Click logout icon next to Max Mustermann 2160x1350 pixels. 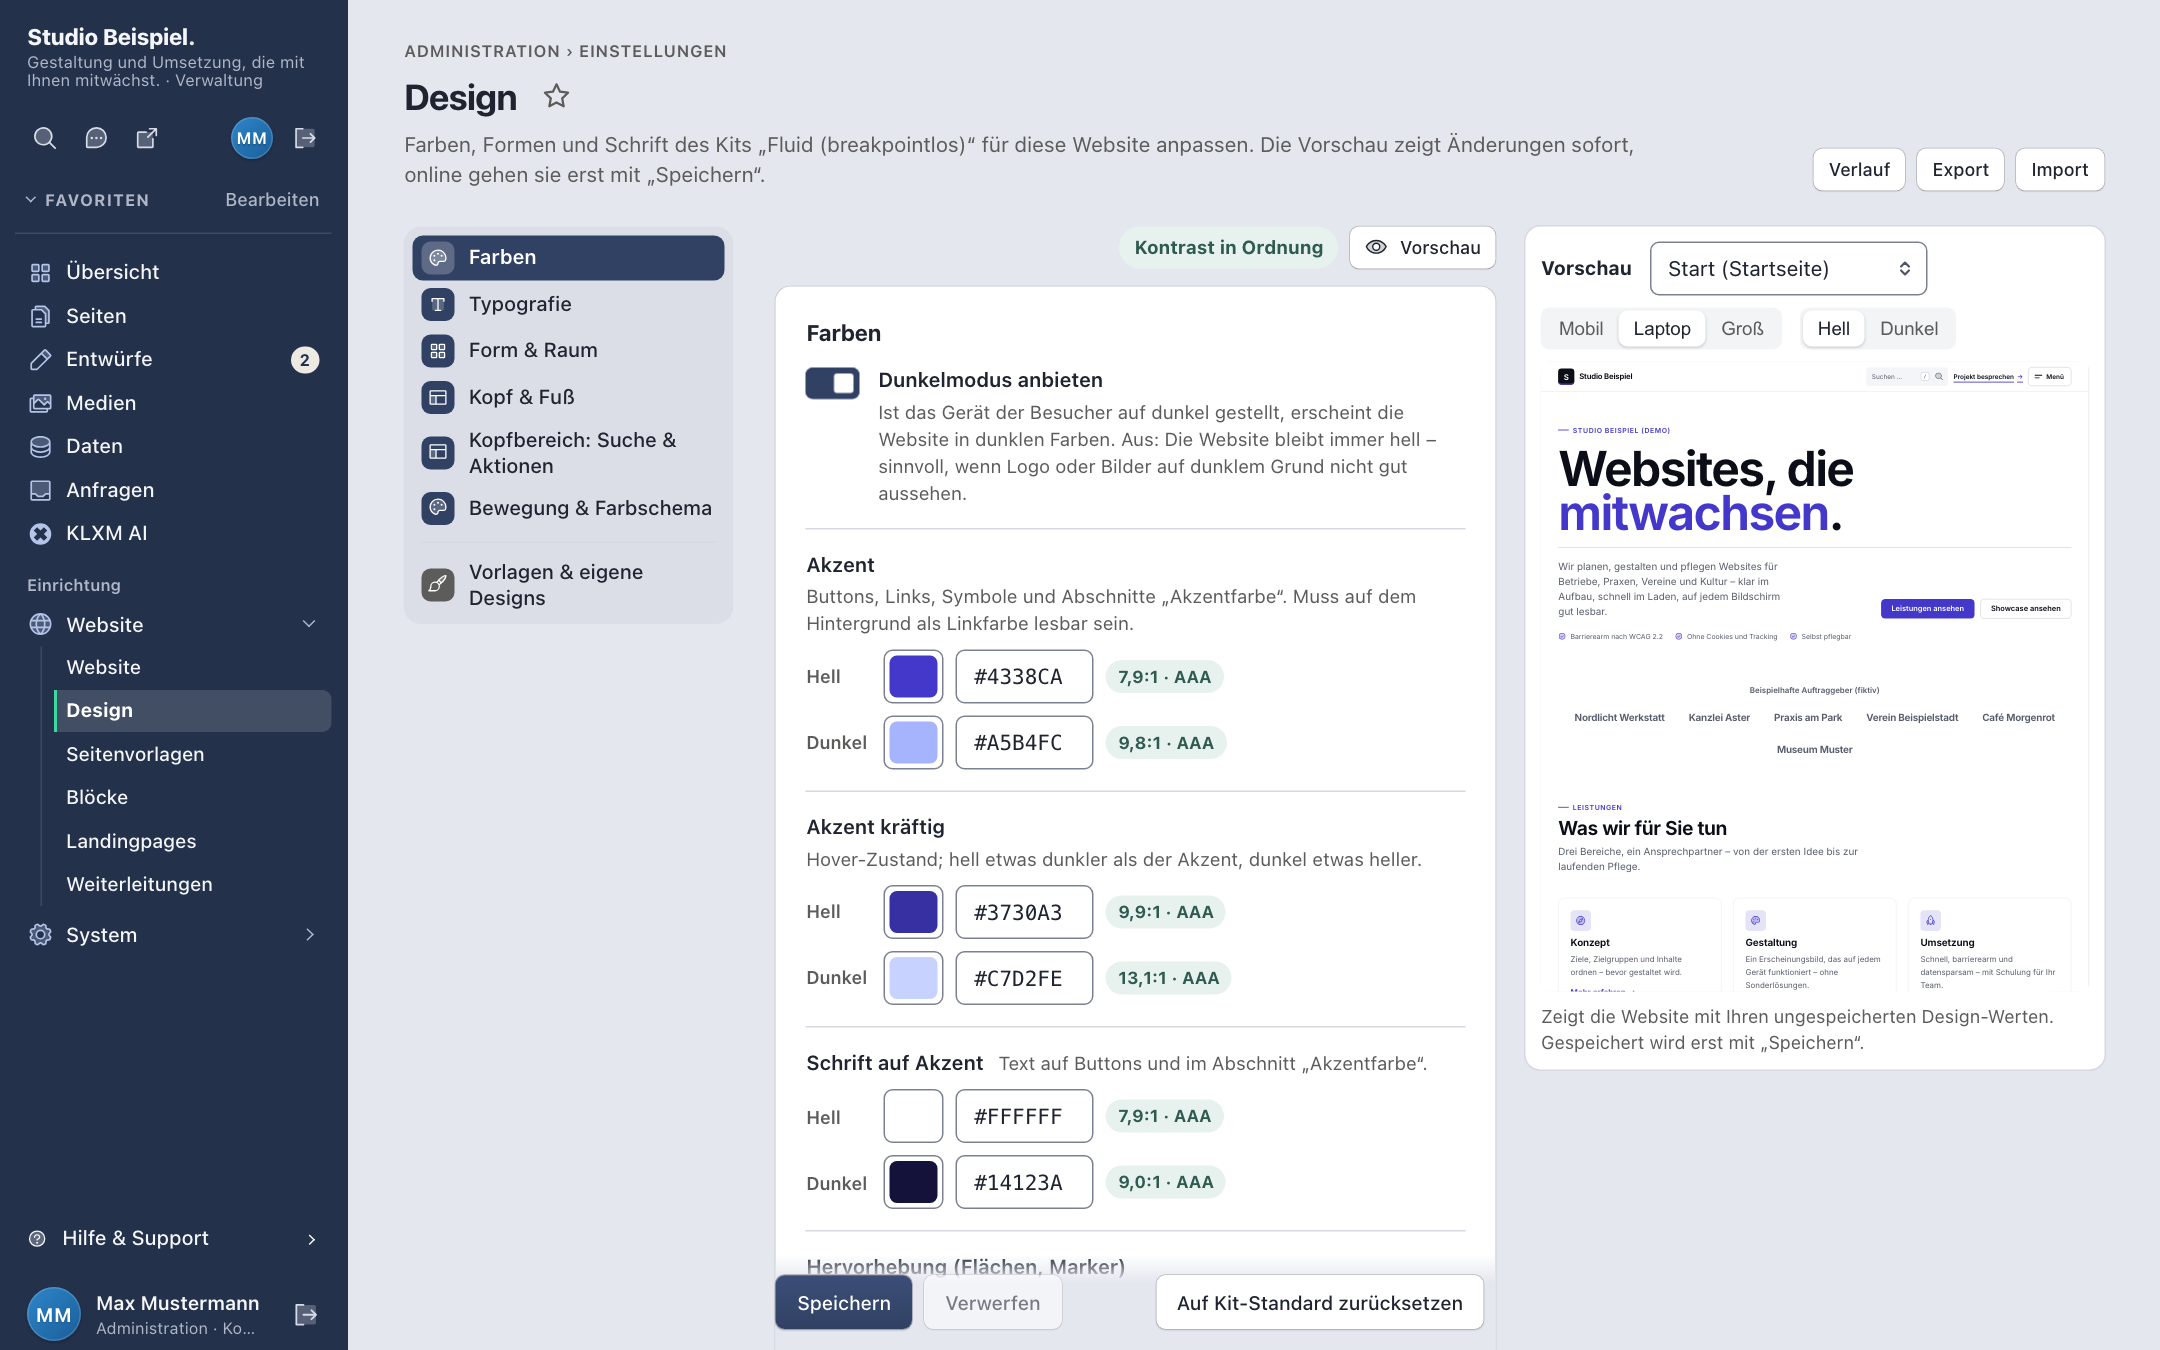[306, 1314]
